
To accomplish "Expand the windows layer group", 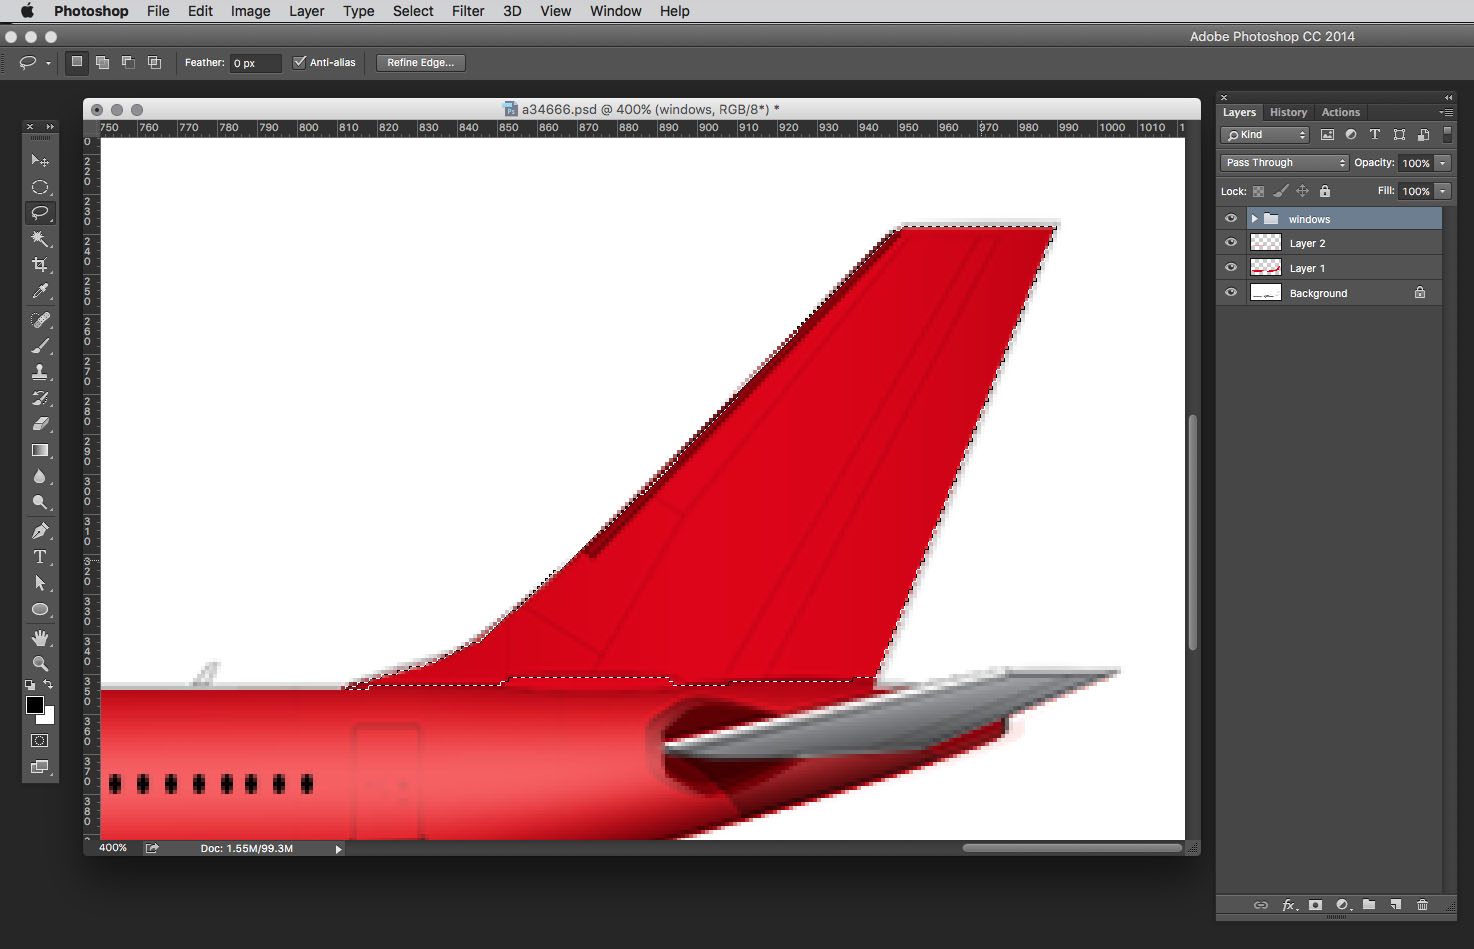I will [x=1254, y=219].
